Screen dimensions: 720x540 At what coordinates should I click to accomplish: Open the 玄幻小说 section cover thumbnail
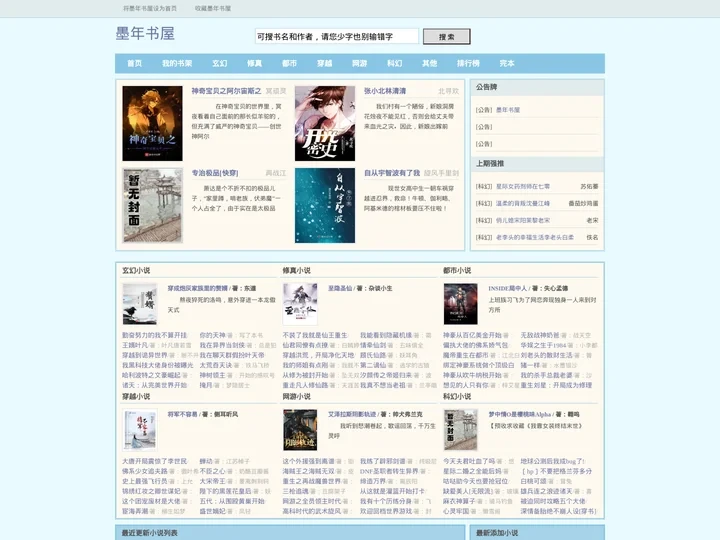click(x=140, y=304)
